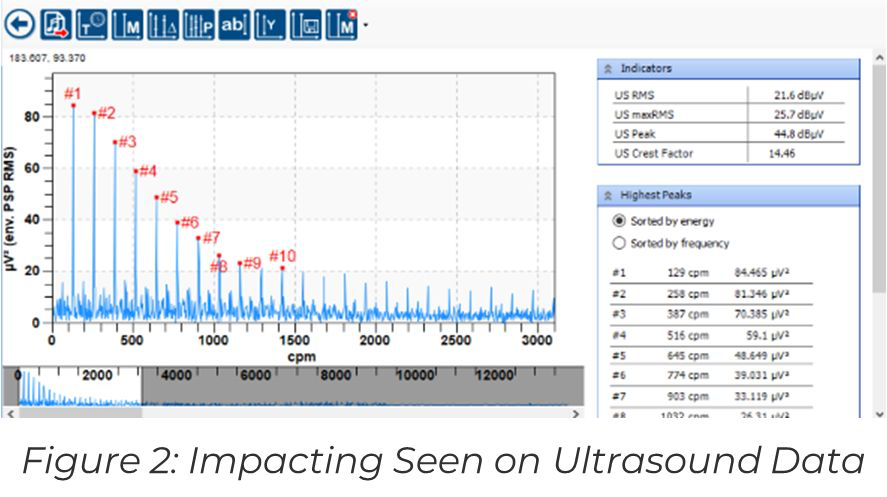
Task: Click the highlighted zoom window in overview strip
Action: pos(79,386)
